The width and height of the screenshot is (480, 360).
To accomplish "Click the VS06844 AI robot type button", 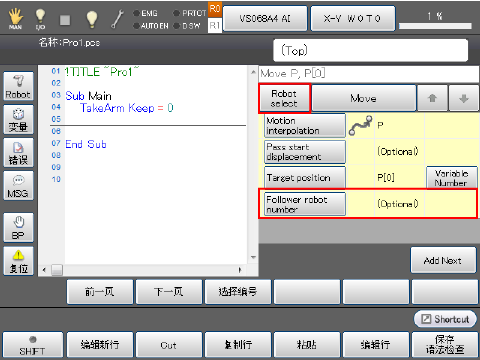I will pyautogui.click(x=265, y=18).
